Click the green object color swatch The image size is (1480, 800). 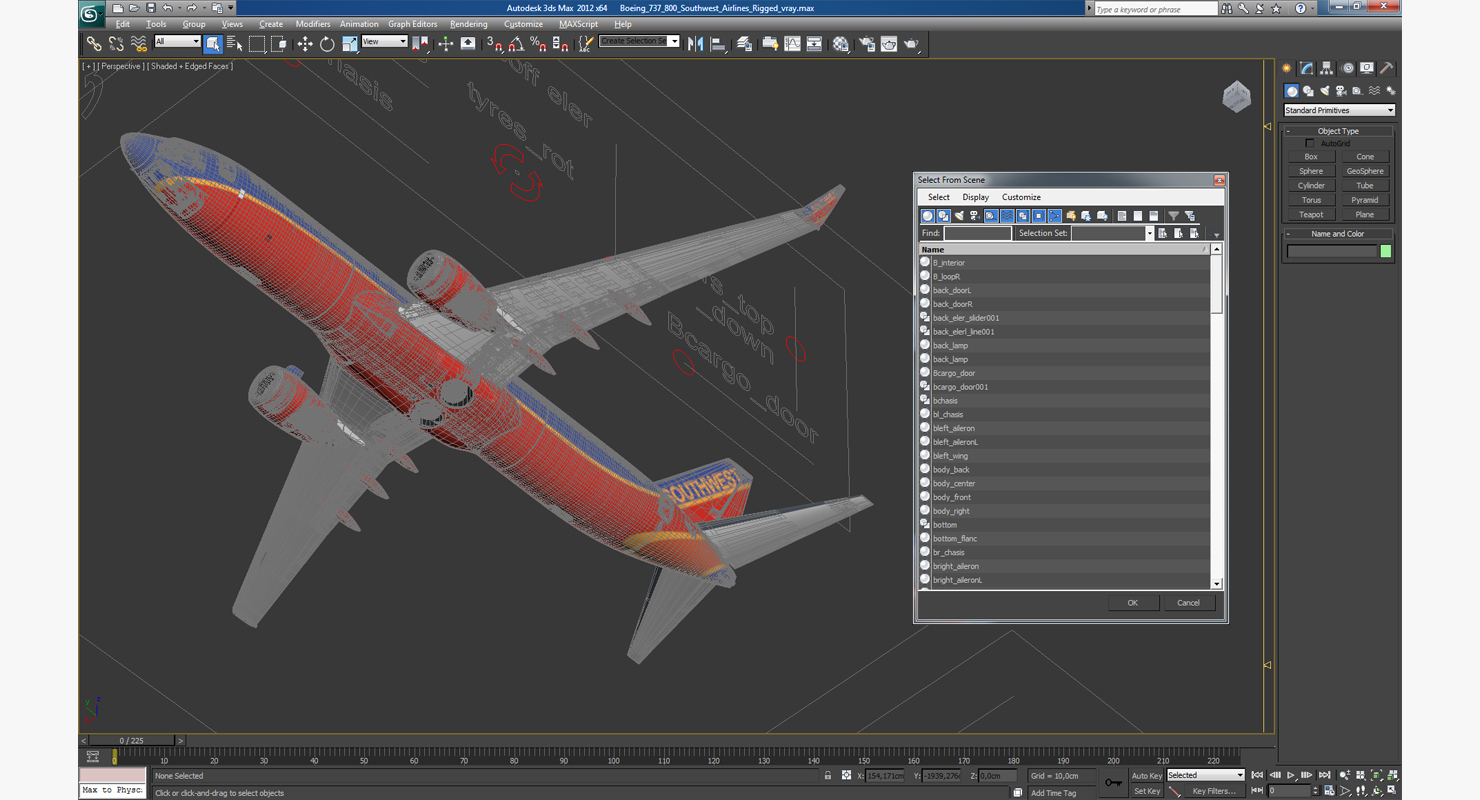[x=1386, y=252]
